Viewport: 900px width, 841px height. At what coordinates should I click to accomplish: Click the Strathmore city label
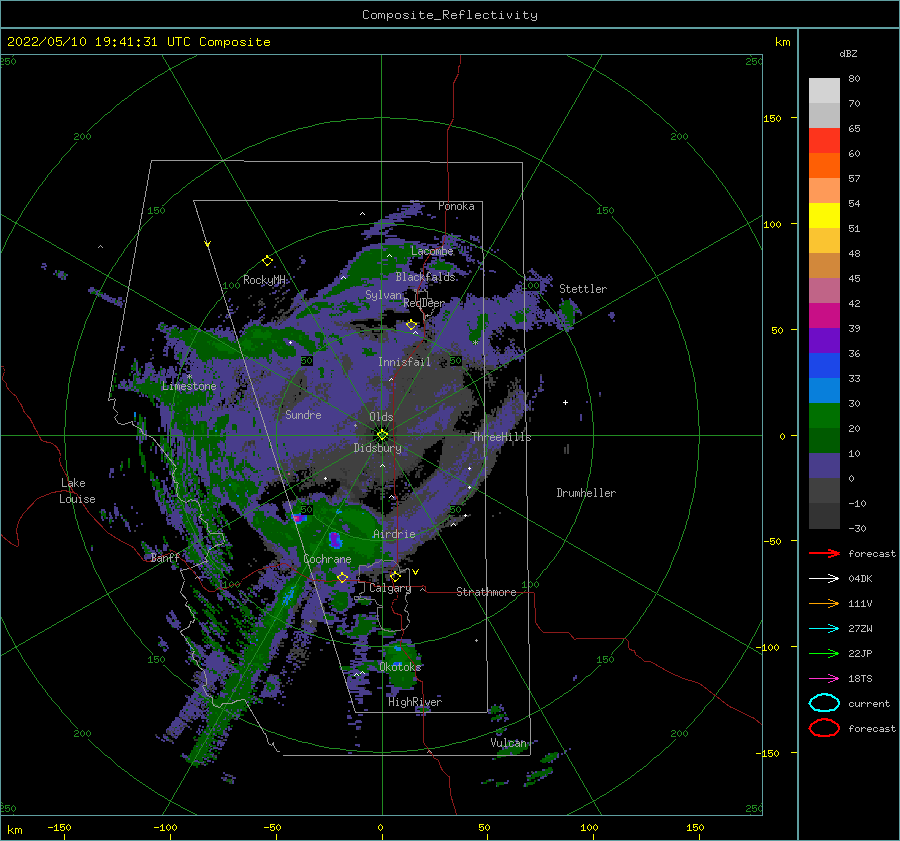coord(486,592)
